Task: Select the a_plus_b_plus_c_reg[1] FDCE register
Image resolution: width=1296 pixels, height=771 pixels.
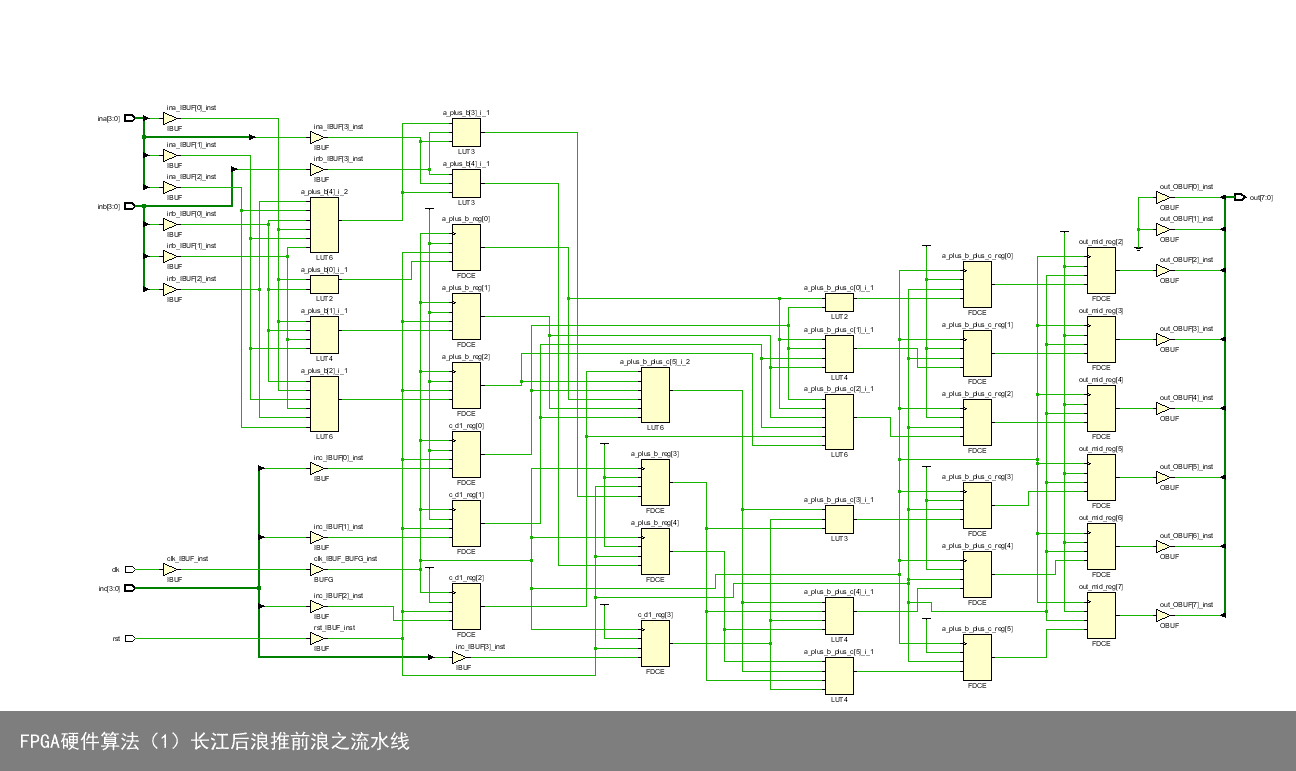Action: [977, 353]
